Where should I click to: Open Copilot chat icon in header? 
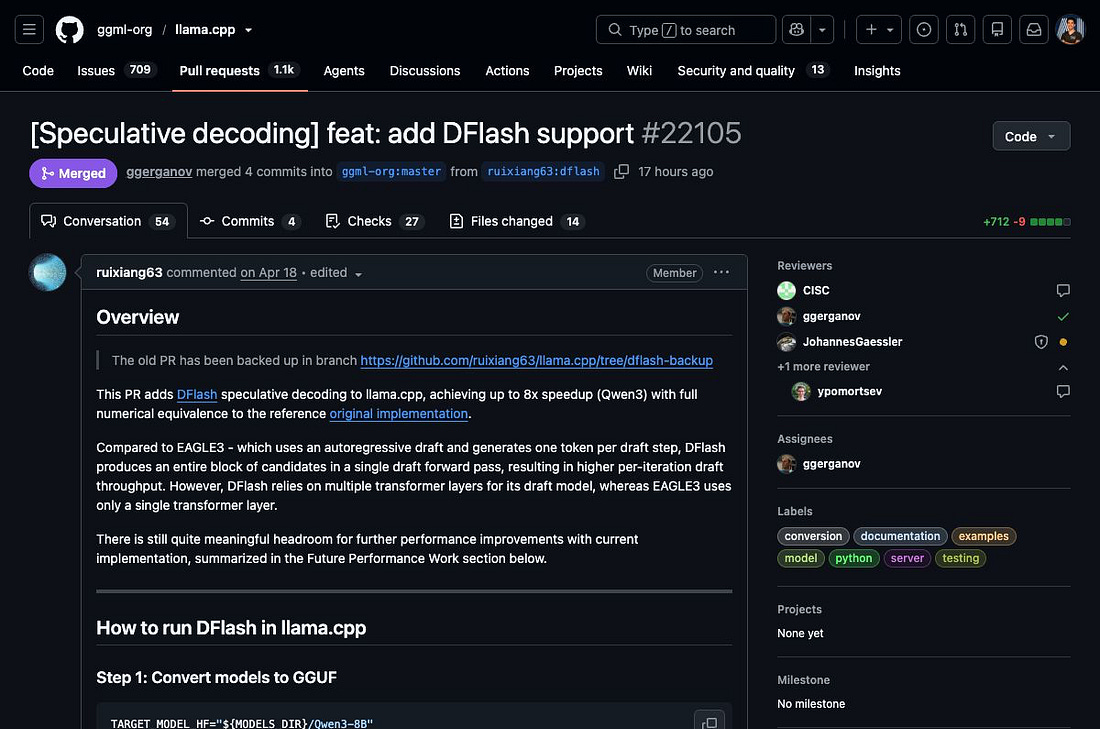[x=796, y=29]
